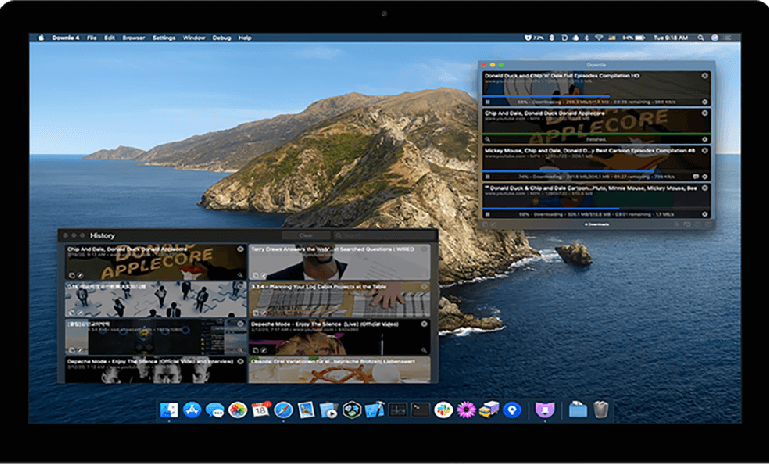Open the purple Downie icon in the Dock
769x464 pixels.
[544, 410]
